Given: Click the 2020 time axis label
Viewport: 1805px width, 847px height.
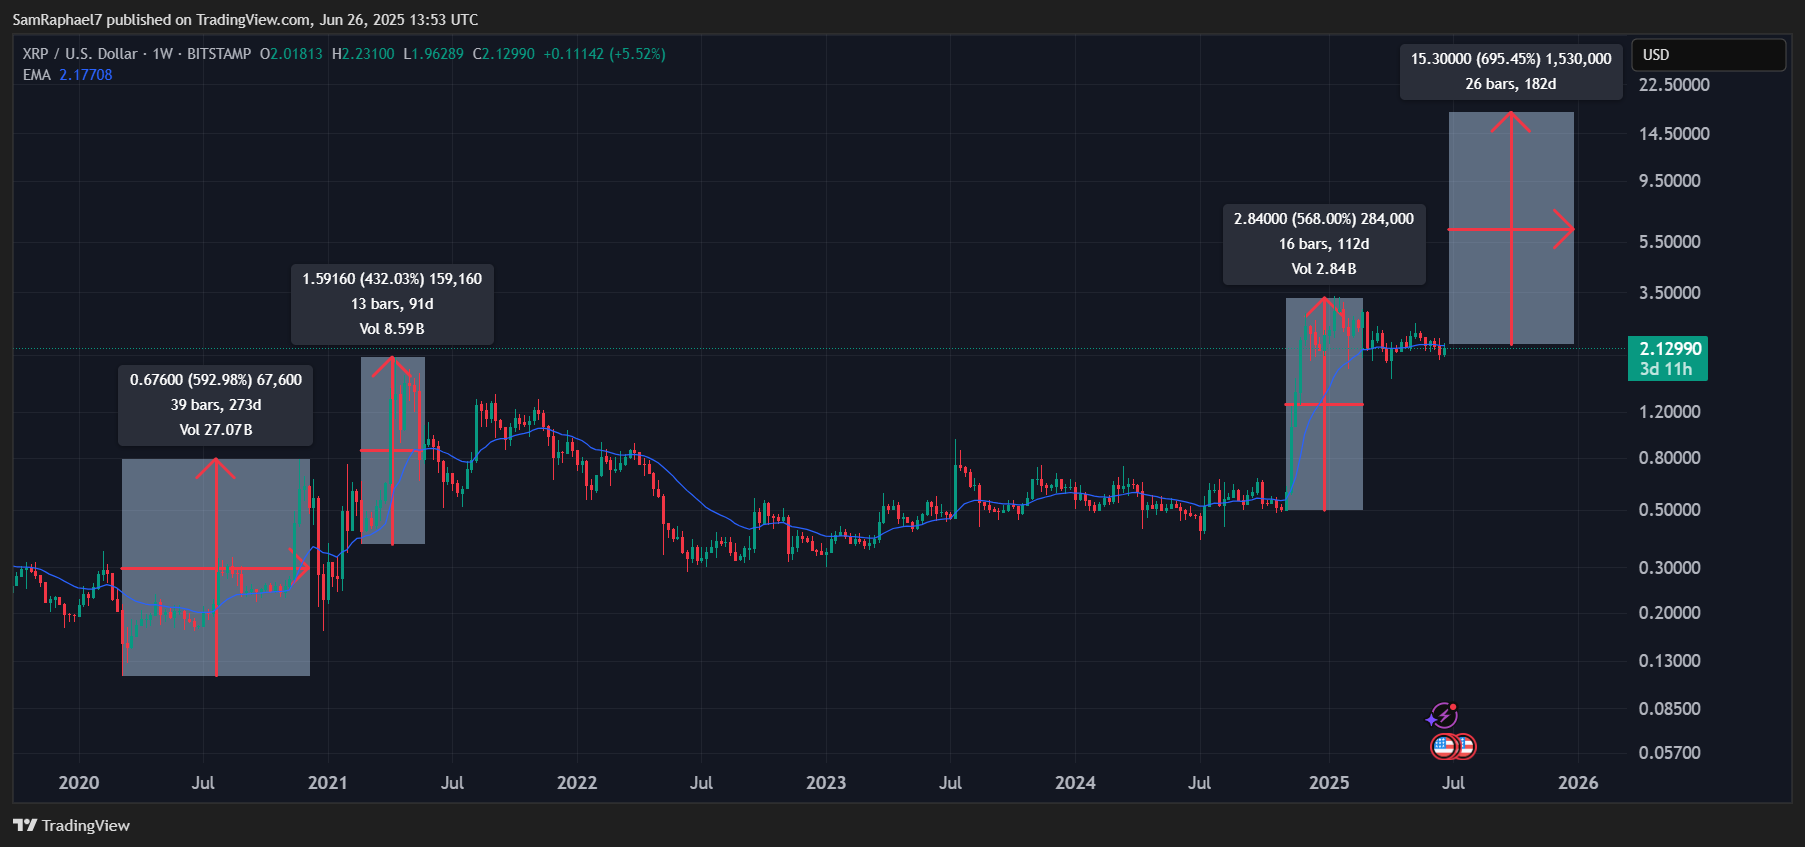Looking at the screenshot, I should pos(79,783).
